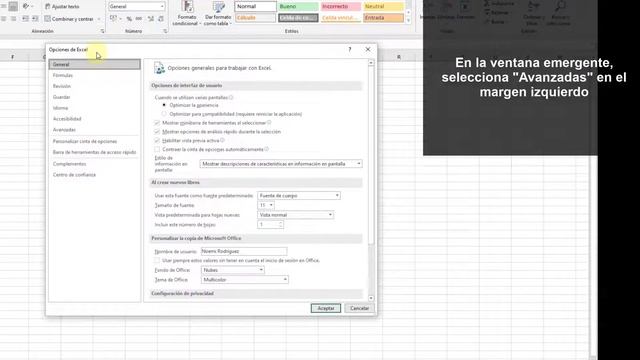Open the Número dialog launcher
The height and width of the screenshot is (360, 640).
[x=165, y=31]
